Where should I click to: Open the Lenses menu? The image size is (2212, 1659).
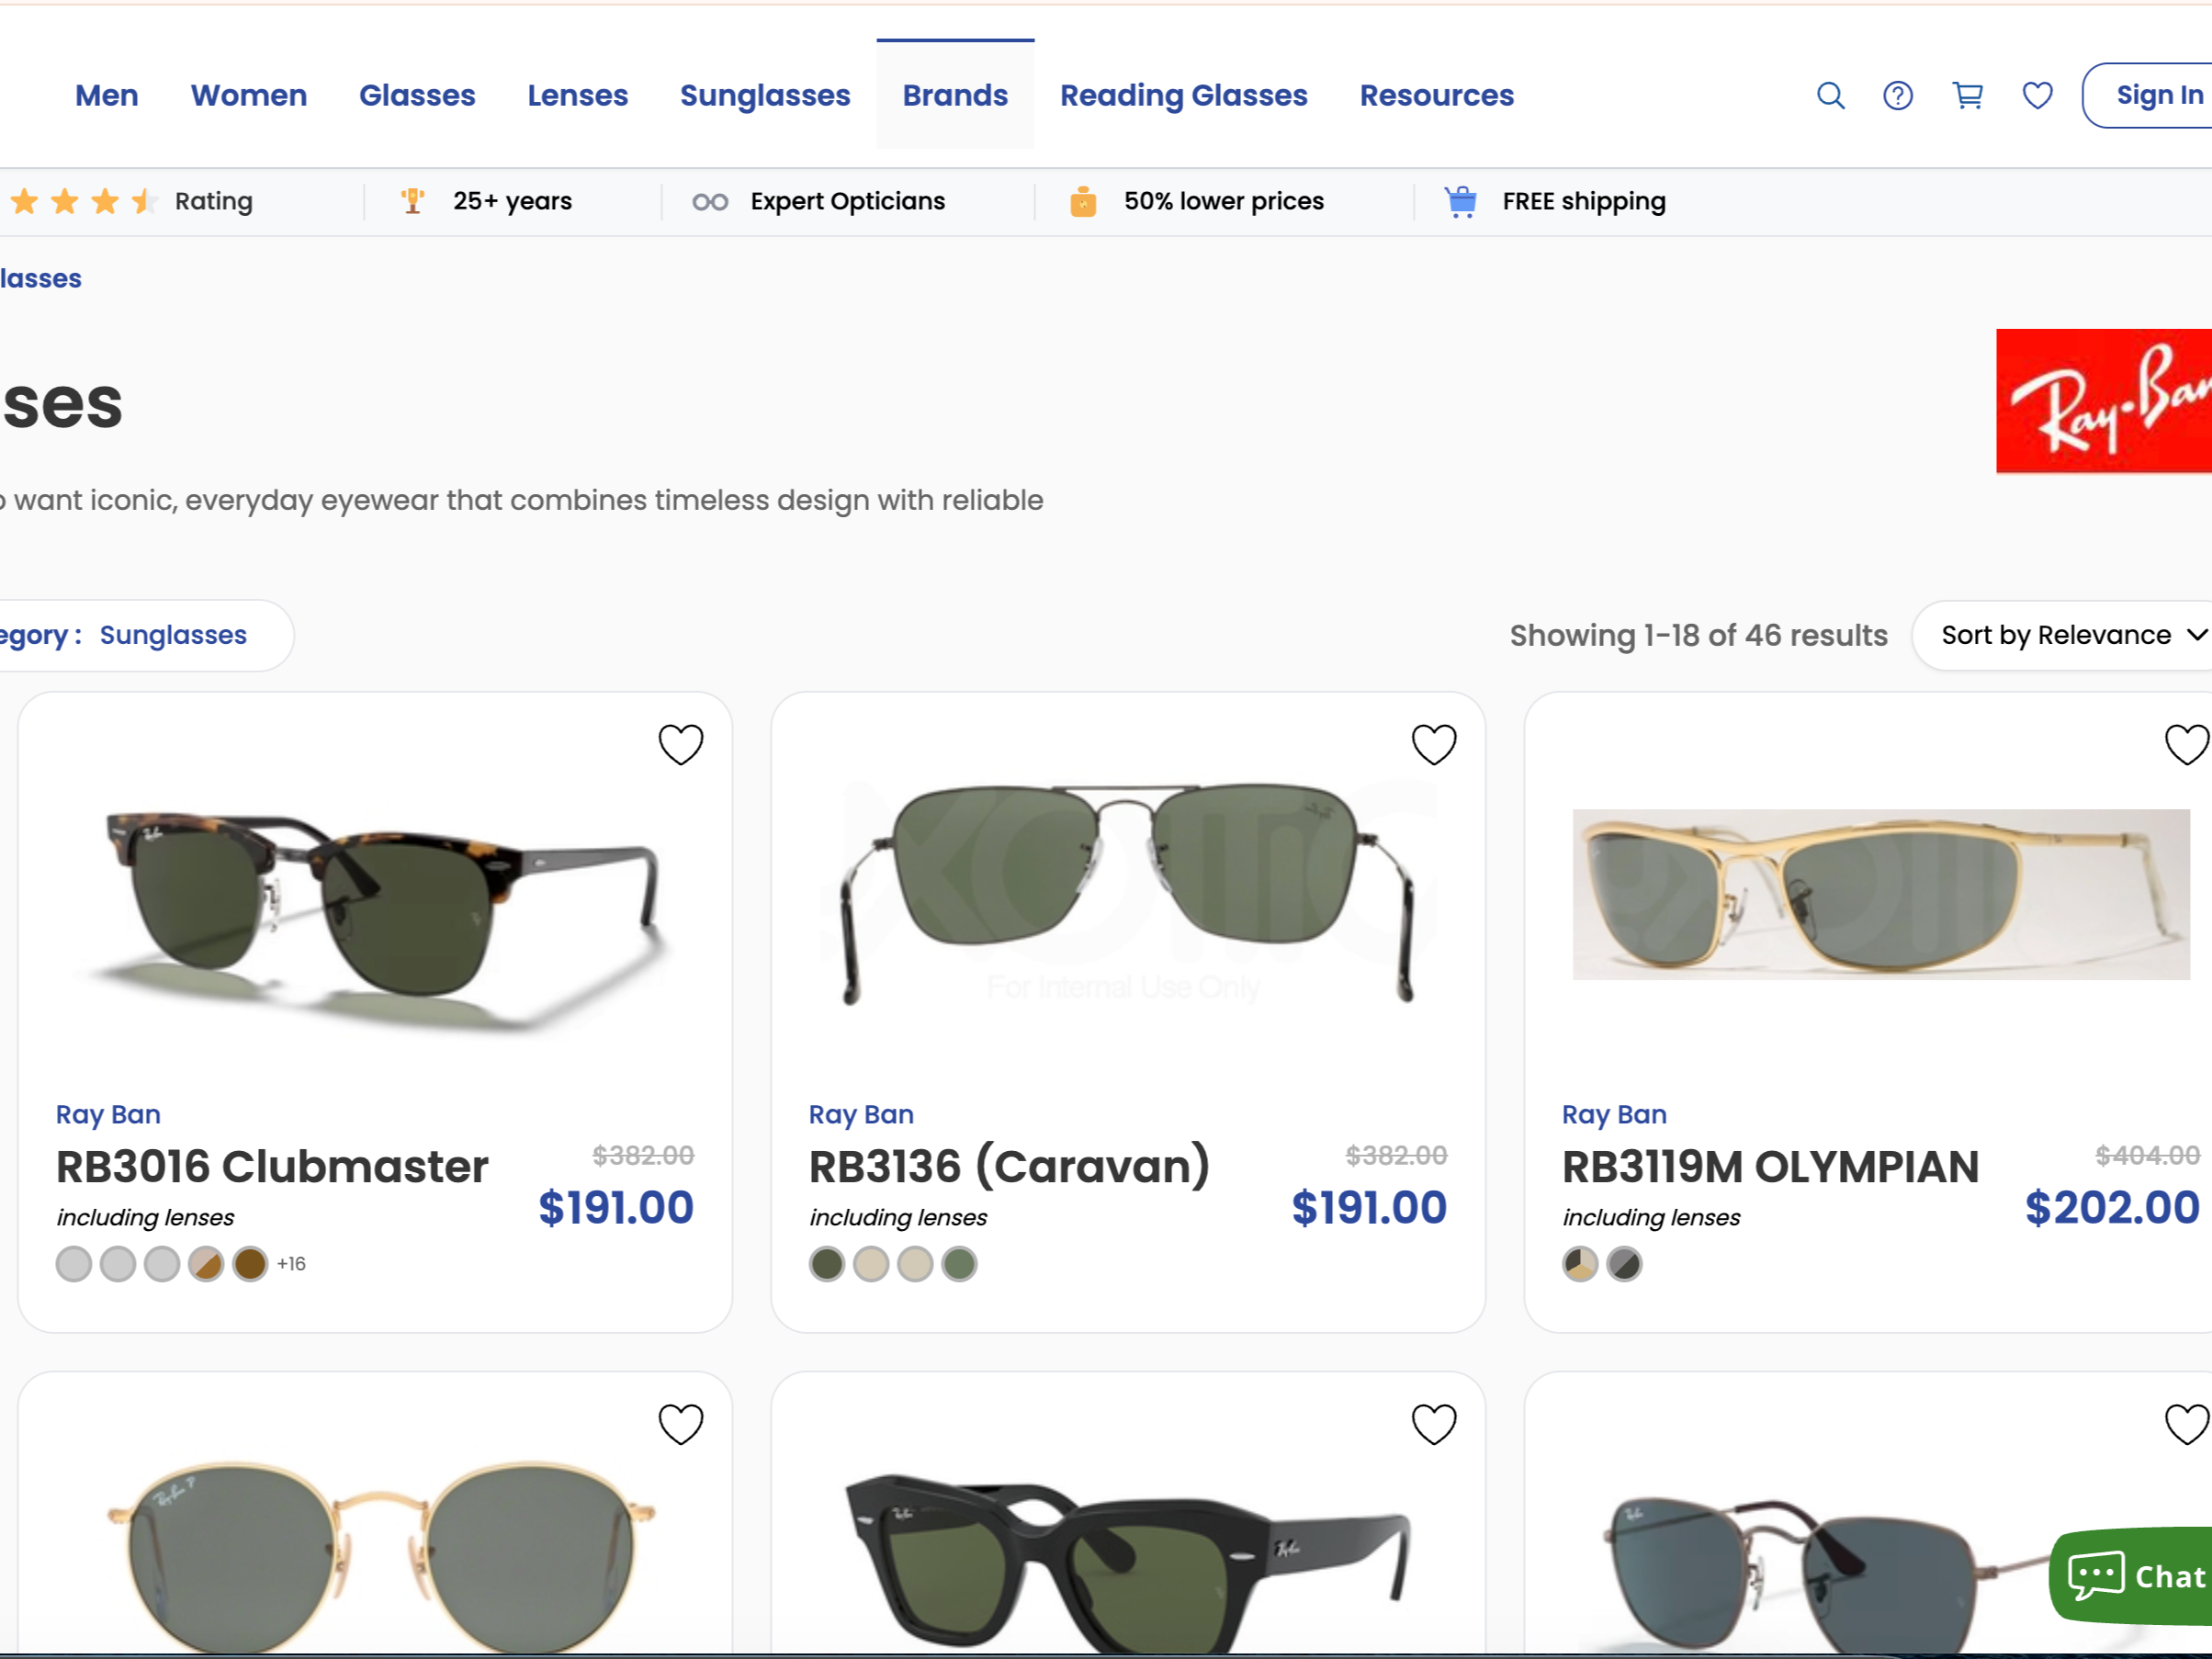(x=578, y=95)
